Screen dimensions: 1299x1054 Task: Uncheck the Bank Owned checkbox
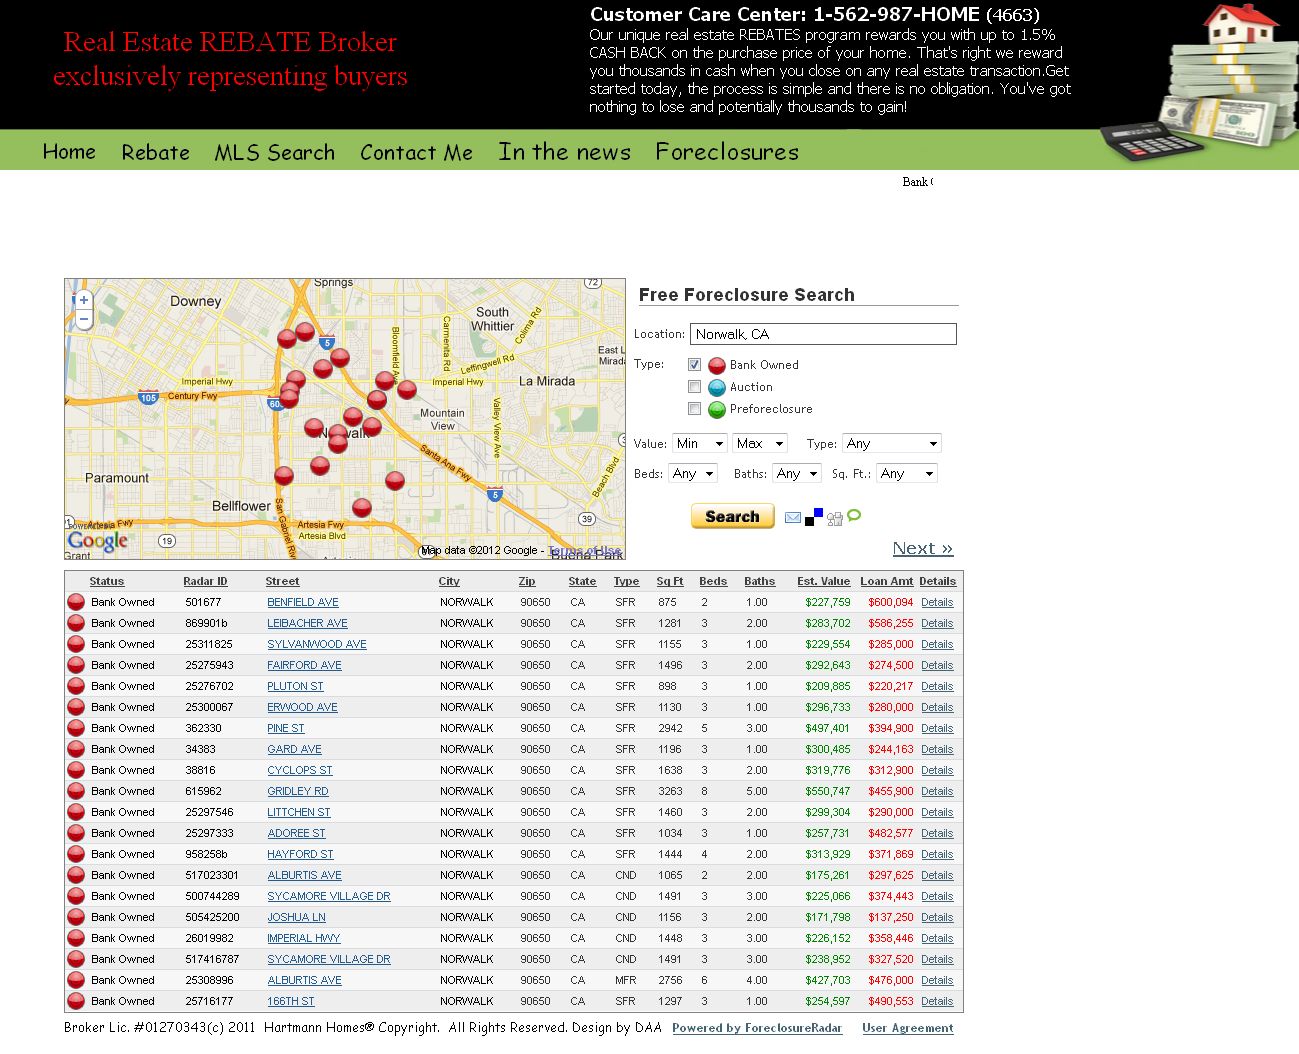(x=694, y=365)
